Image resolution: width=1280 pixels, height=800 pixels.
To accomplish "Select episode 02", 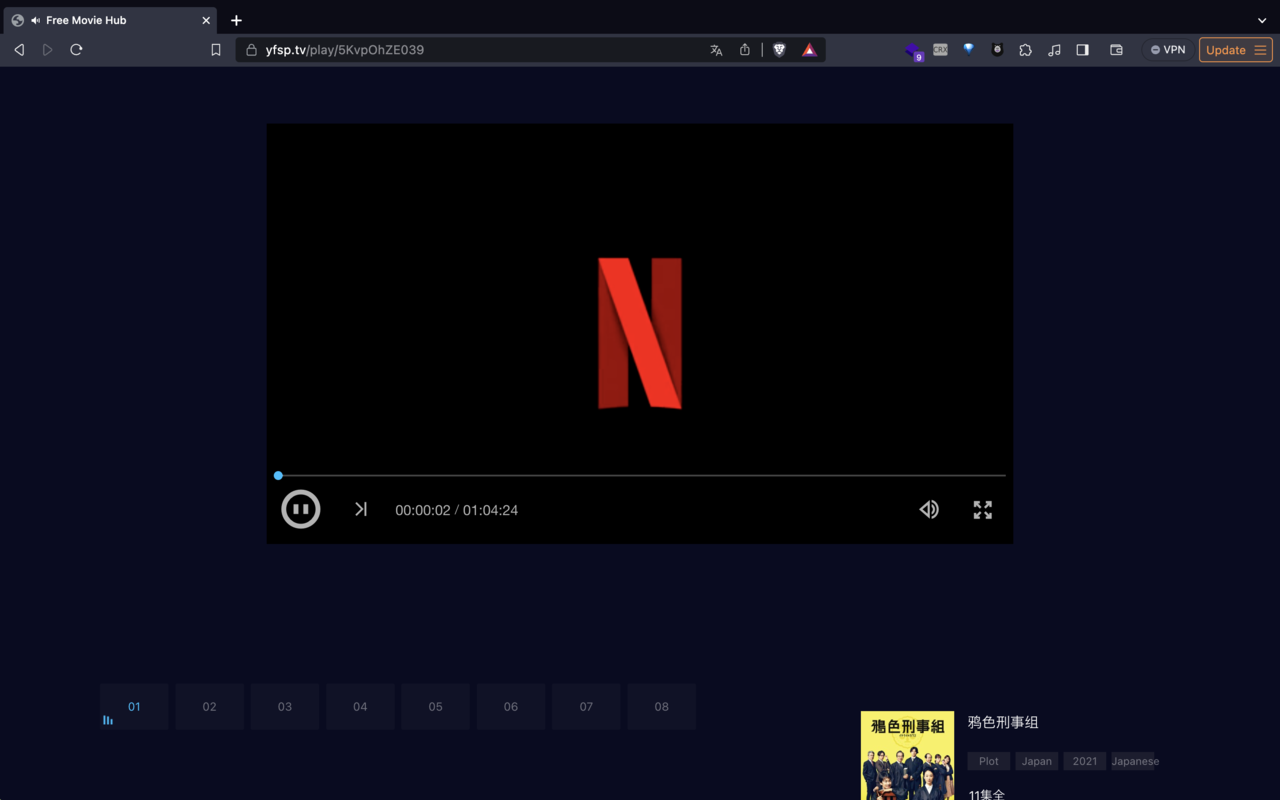I will pos(209,706).
